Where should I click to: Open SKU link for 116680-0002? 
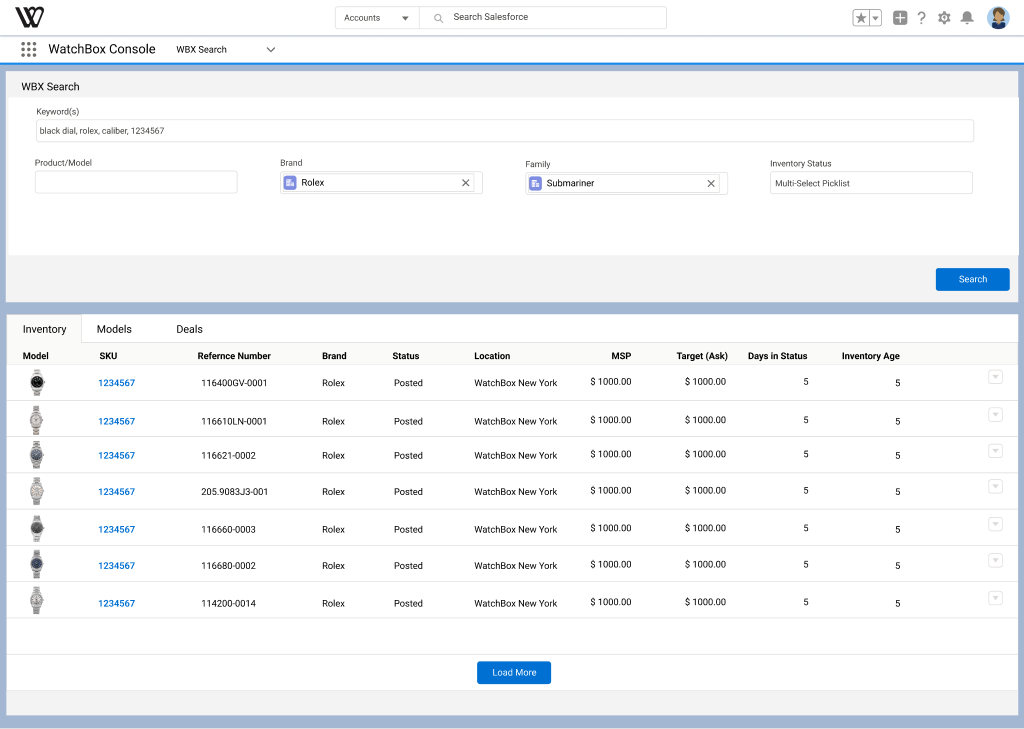click(116, 566)
